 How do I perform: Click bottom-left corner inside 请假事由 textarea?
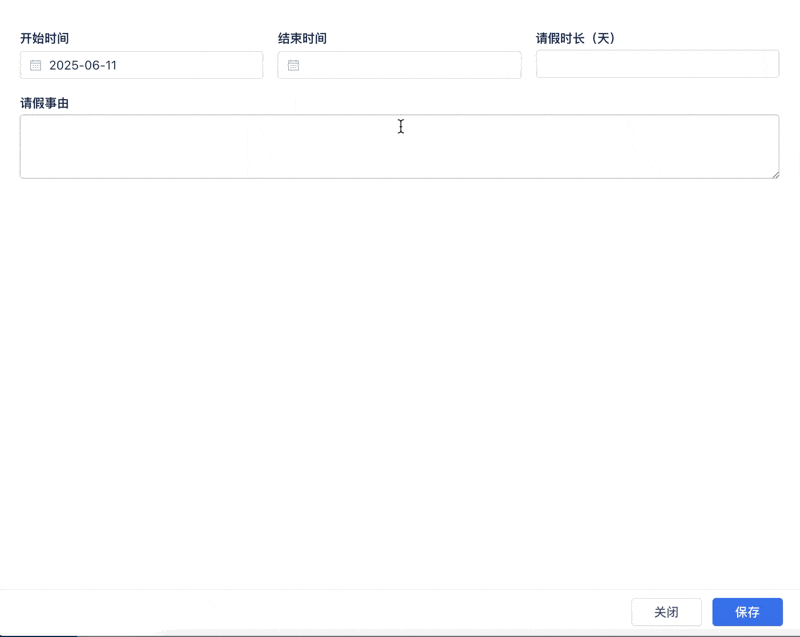coord(30,170)
